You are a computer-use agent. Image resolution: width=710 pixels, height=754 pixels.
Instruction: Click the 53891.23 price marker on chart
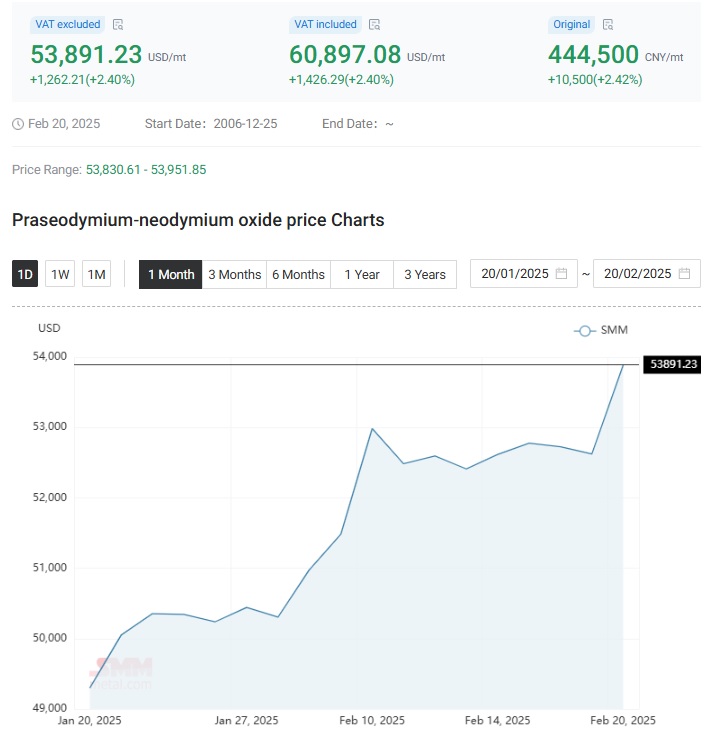pyautogui.click(x=672, y=364)
